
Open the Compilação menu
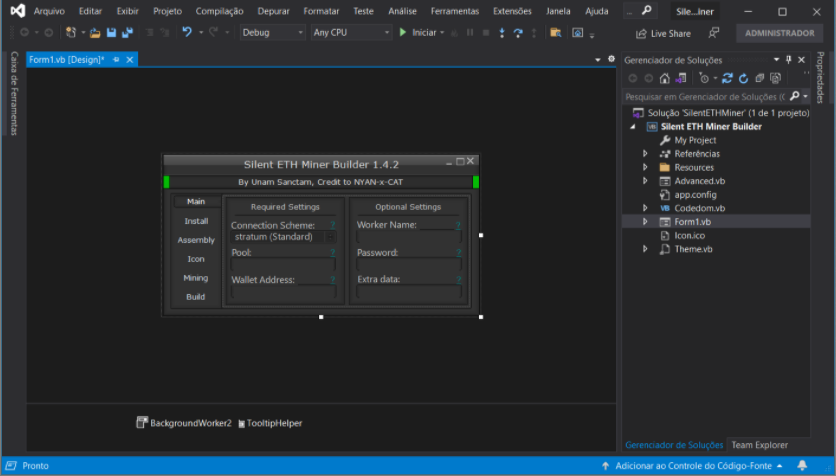point(219,11)
